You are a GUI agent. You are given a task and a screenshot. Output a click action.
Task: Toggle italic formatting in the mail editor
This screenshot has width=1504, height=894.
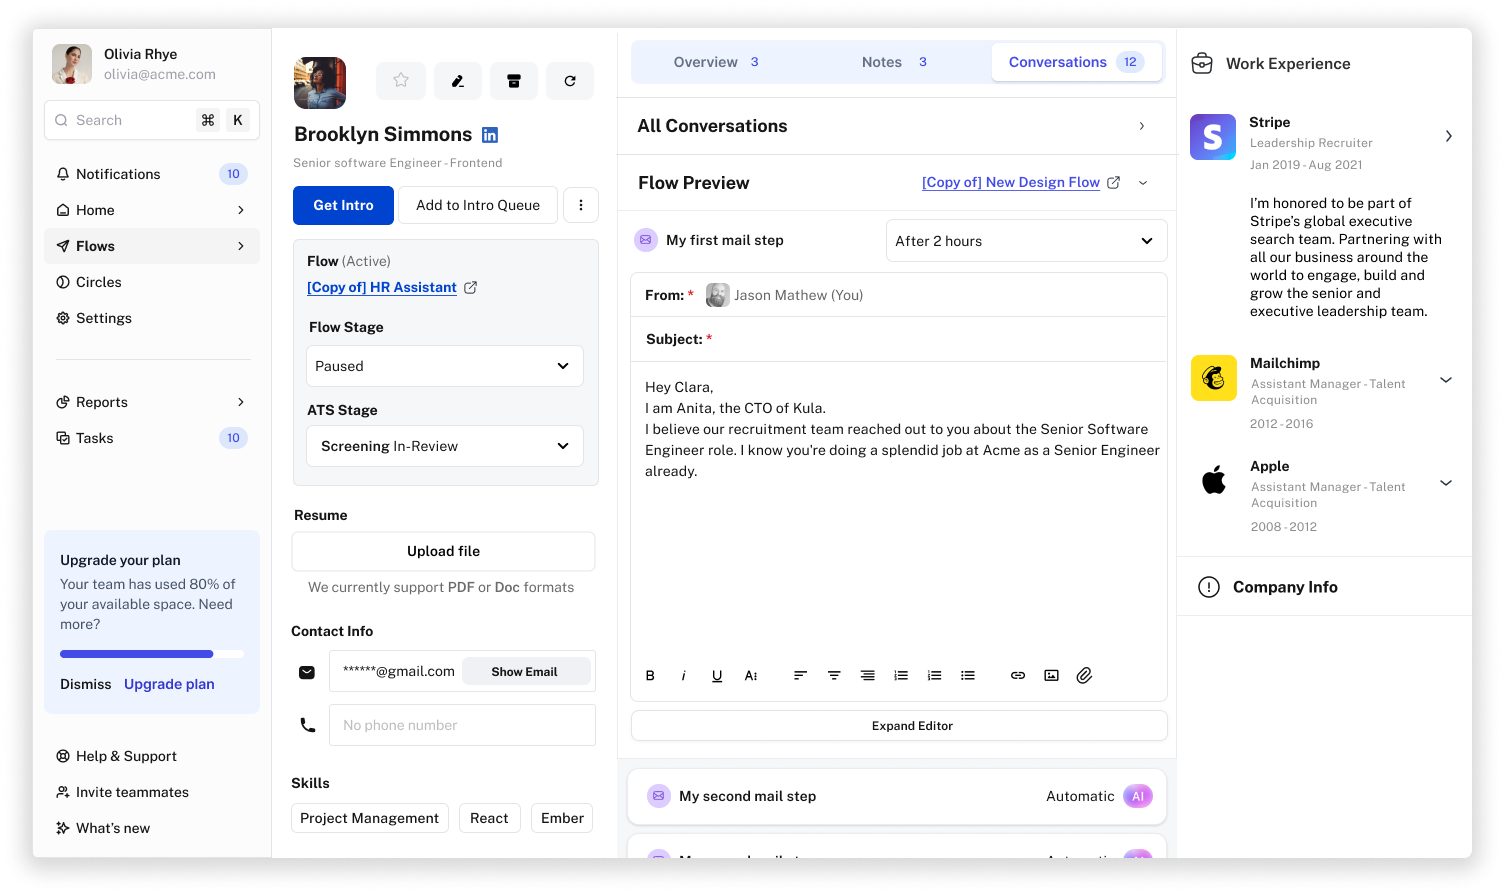684,676
